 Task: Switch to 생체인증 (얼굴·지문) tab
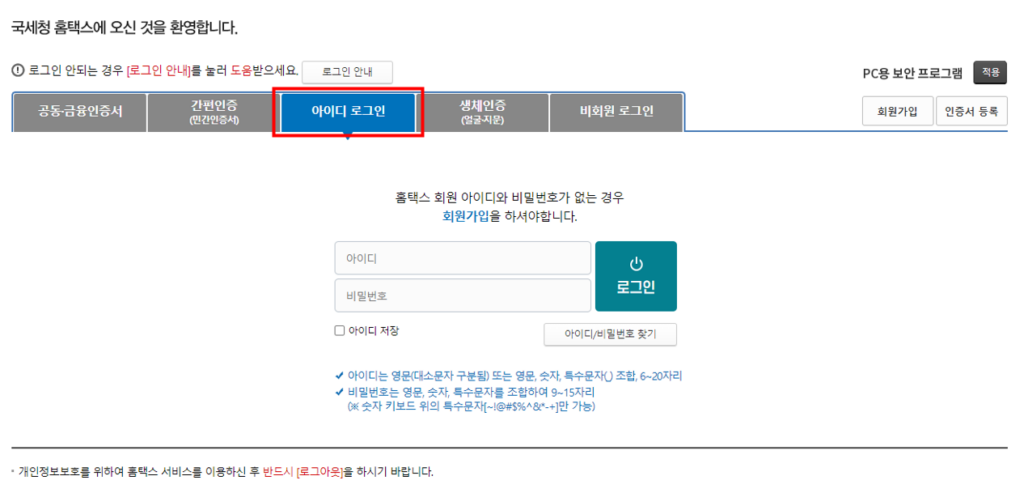click(483, 112)
